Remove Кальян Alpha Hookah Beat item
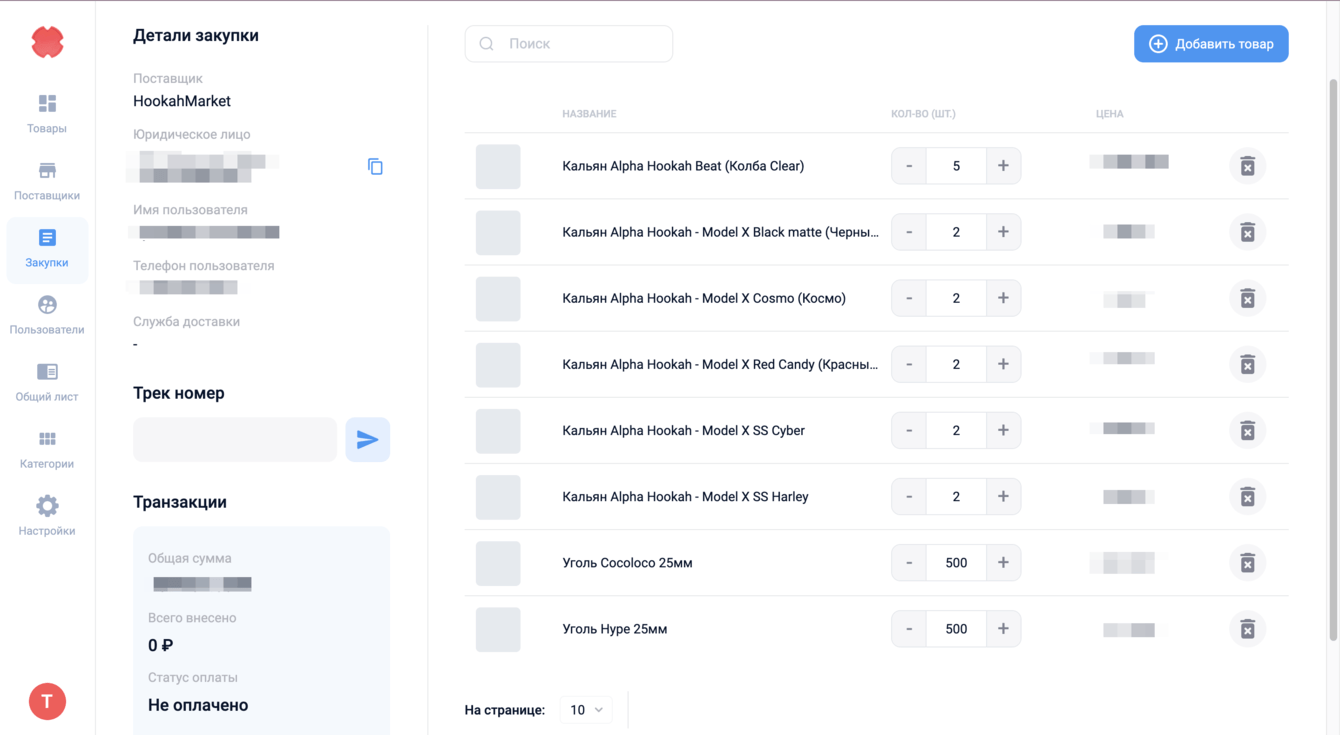The image size is (1340, 735). pos(1247,166)
